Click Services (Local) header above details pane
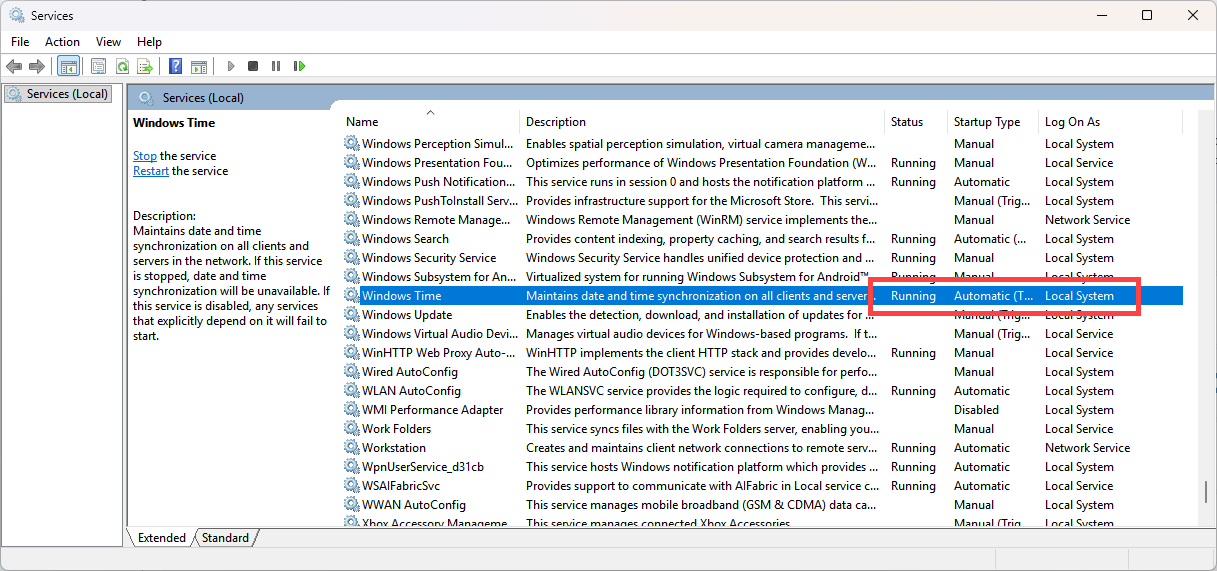Screen dimensions: 1217x571 [203, 98]
